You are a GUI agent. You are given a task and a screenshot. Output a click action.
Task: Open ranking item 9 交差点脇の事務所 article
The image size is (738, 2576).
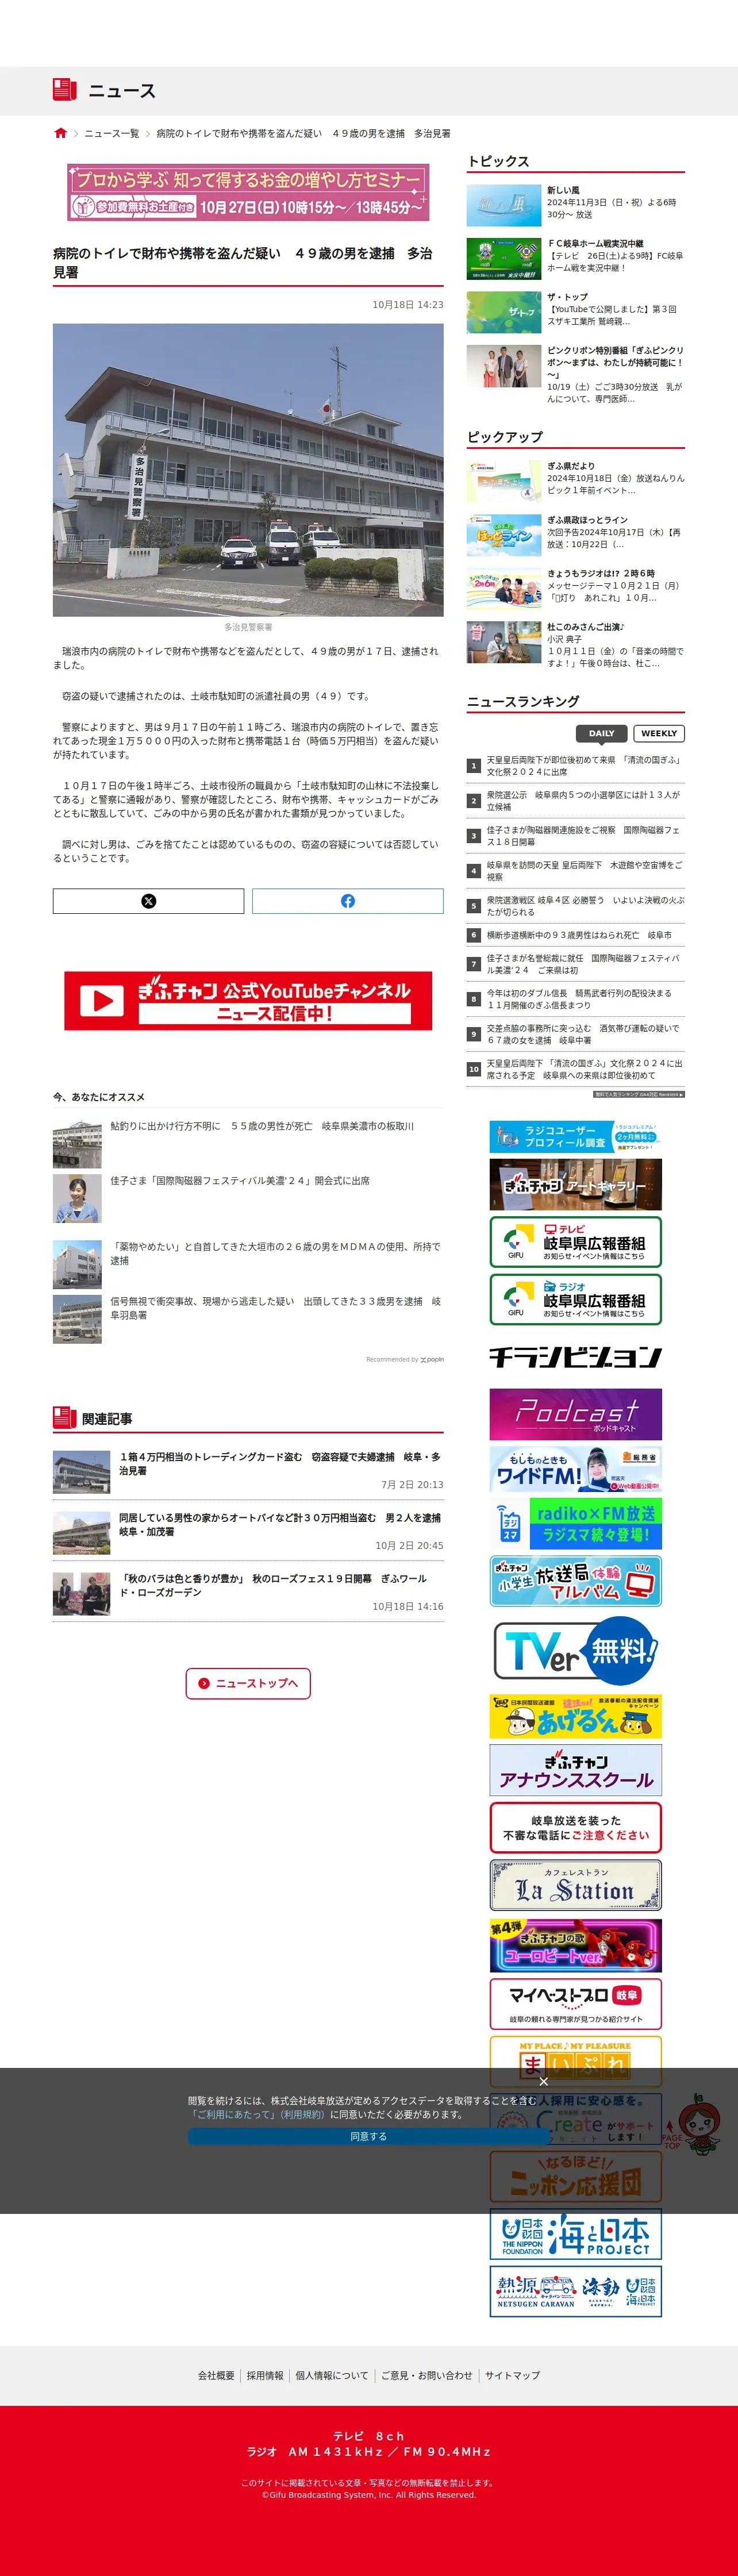coord(575,1034)
